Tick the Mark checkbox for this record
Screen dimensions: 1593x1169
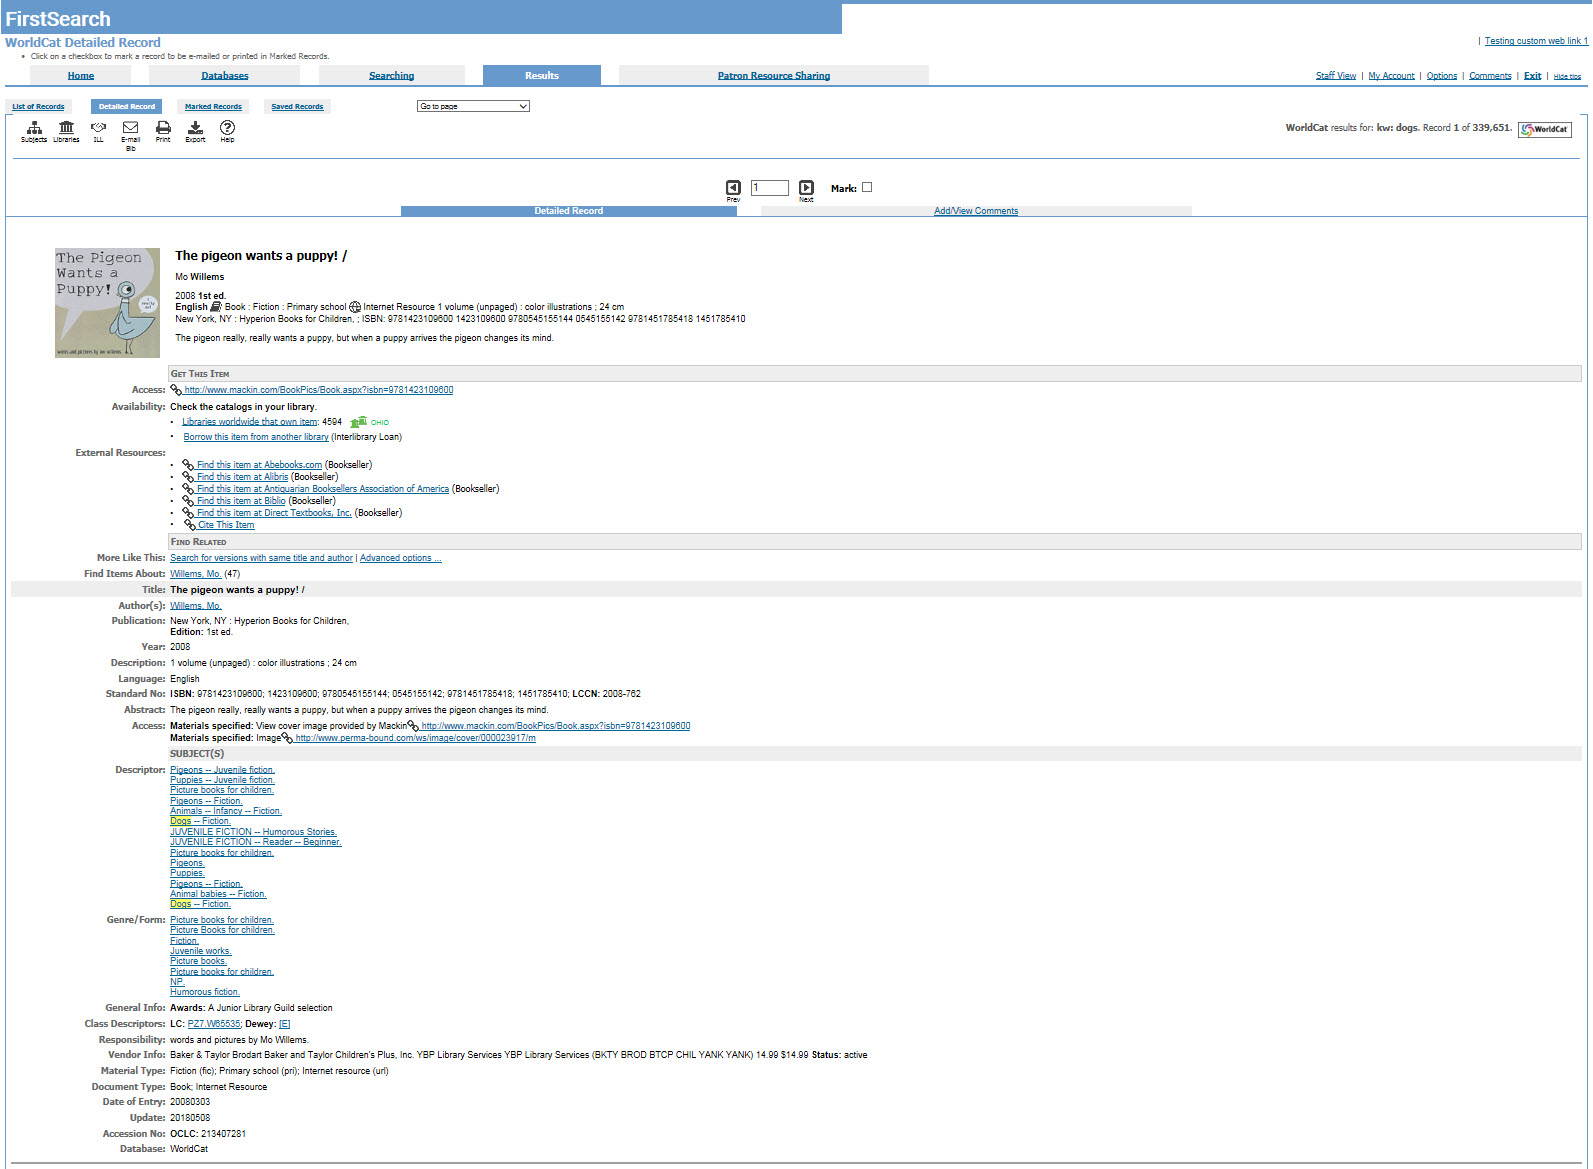(867, 187)
